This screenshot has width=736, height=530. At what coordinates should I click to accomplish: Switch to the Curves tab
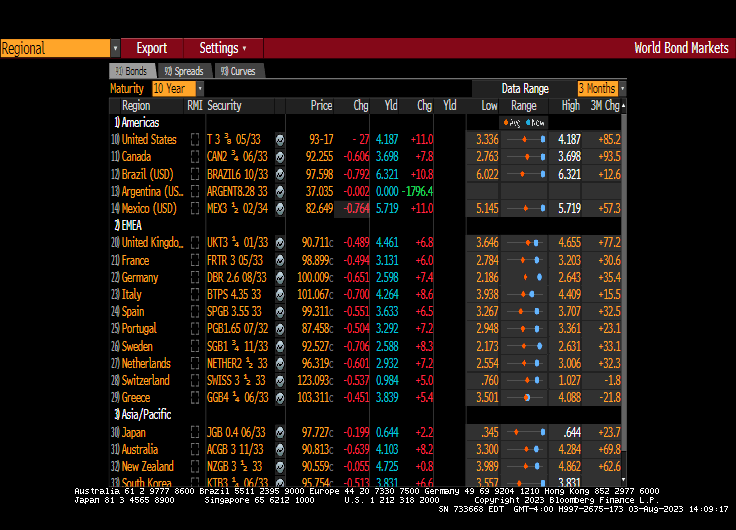(238, 71)
